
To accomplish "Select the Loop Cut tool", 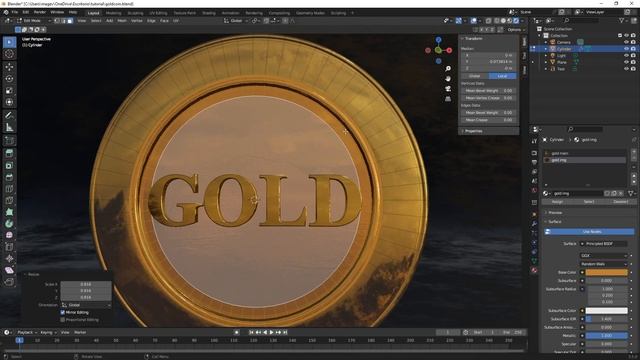I will coord(9,189).
